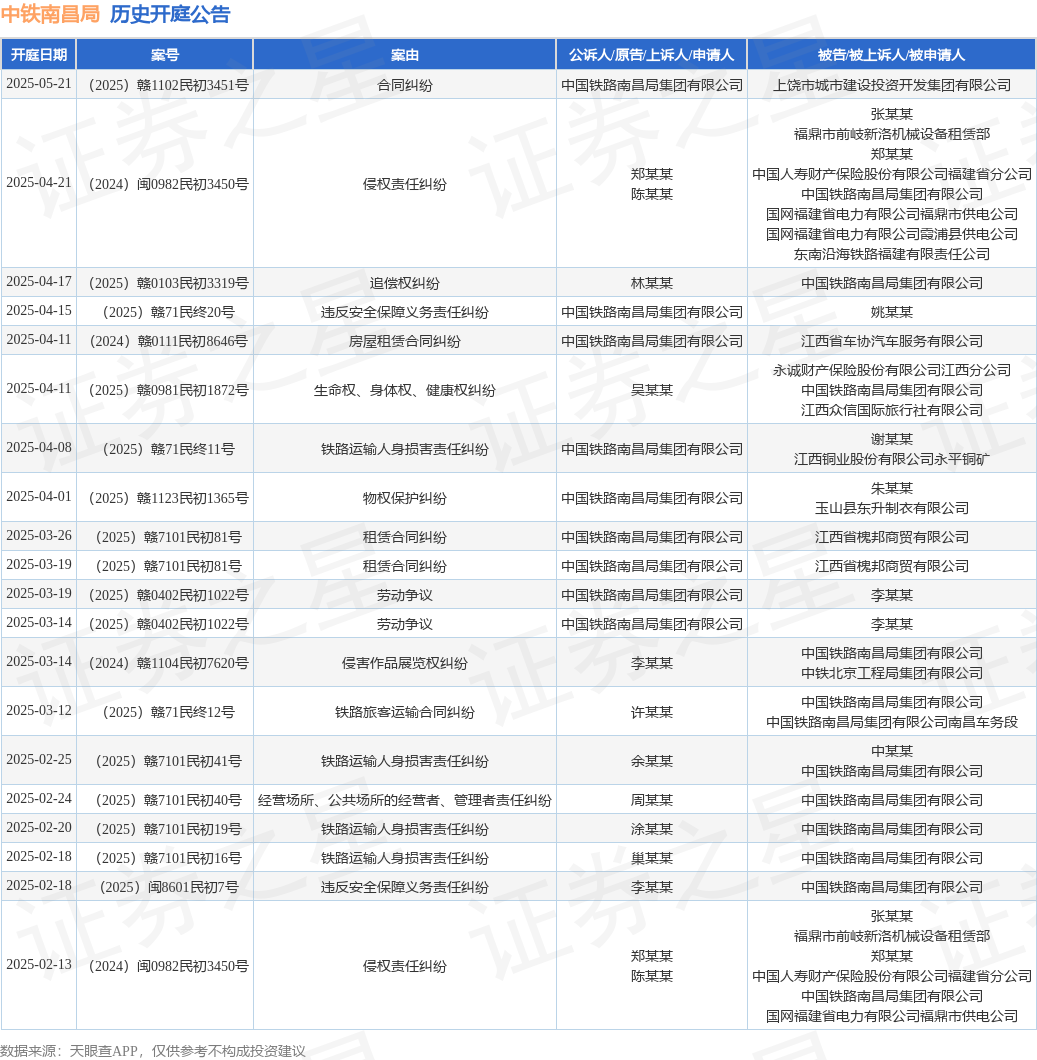The width and height of the screenshot is (1037, 1060).
Task: Select the 公诉人/原告/上诉人/申请人 column header
Action: click(x=652, y=55)
